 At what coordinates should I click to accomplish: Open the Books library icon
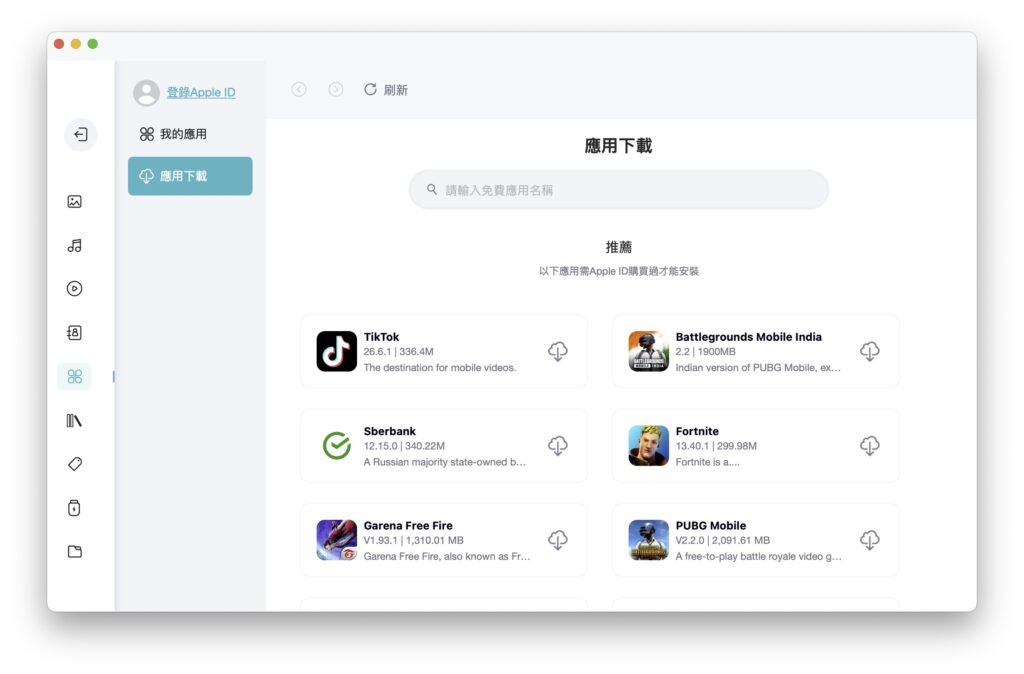[x=74, y=421]
